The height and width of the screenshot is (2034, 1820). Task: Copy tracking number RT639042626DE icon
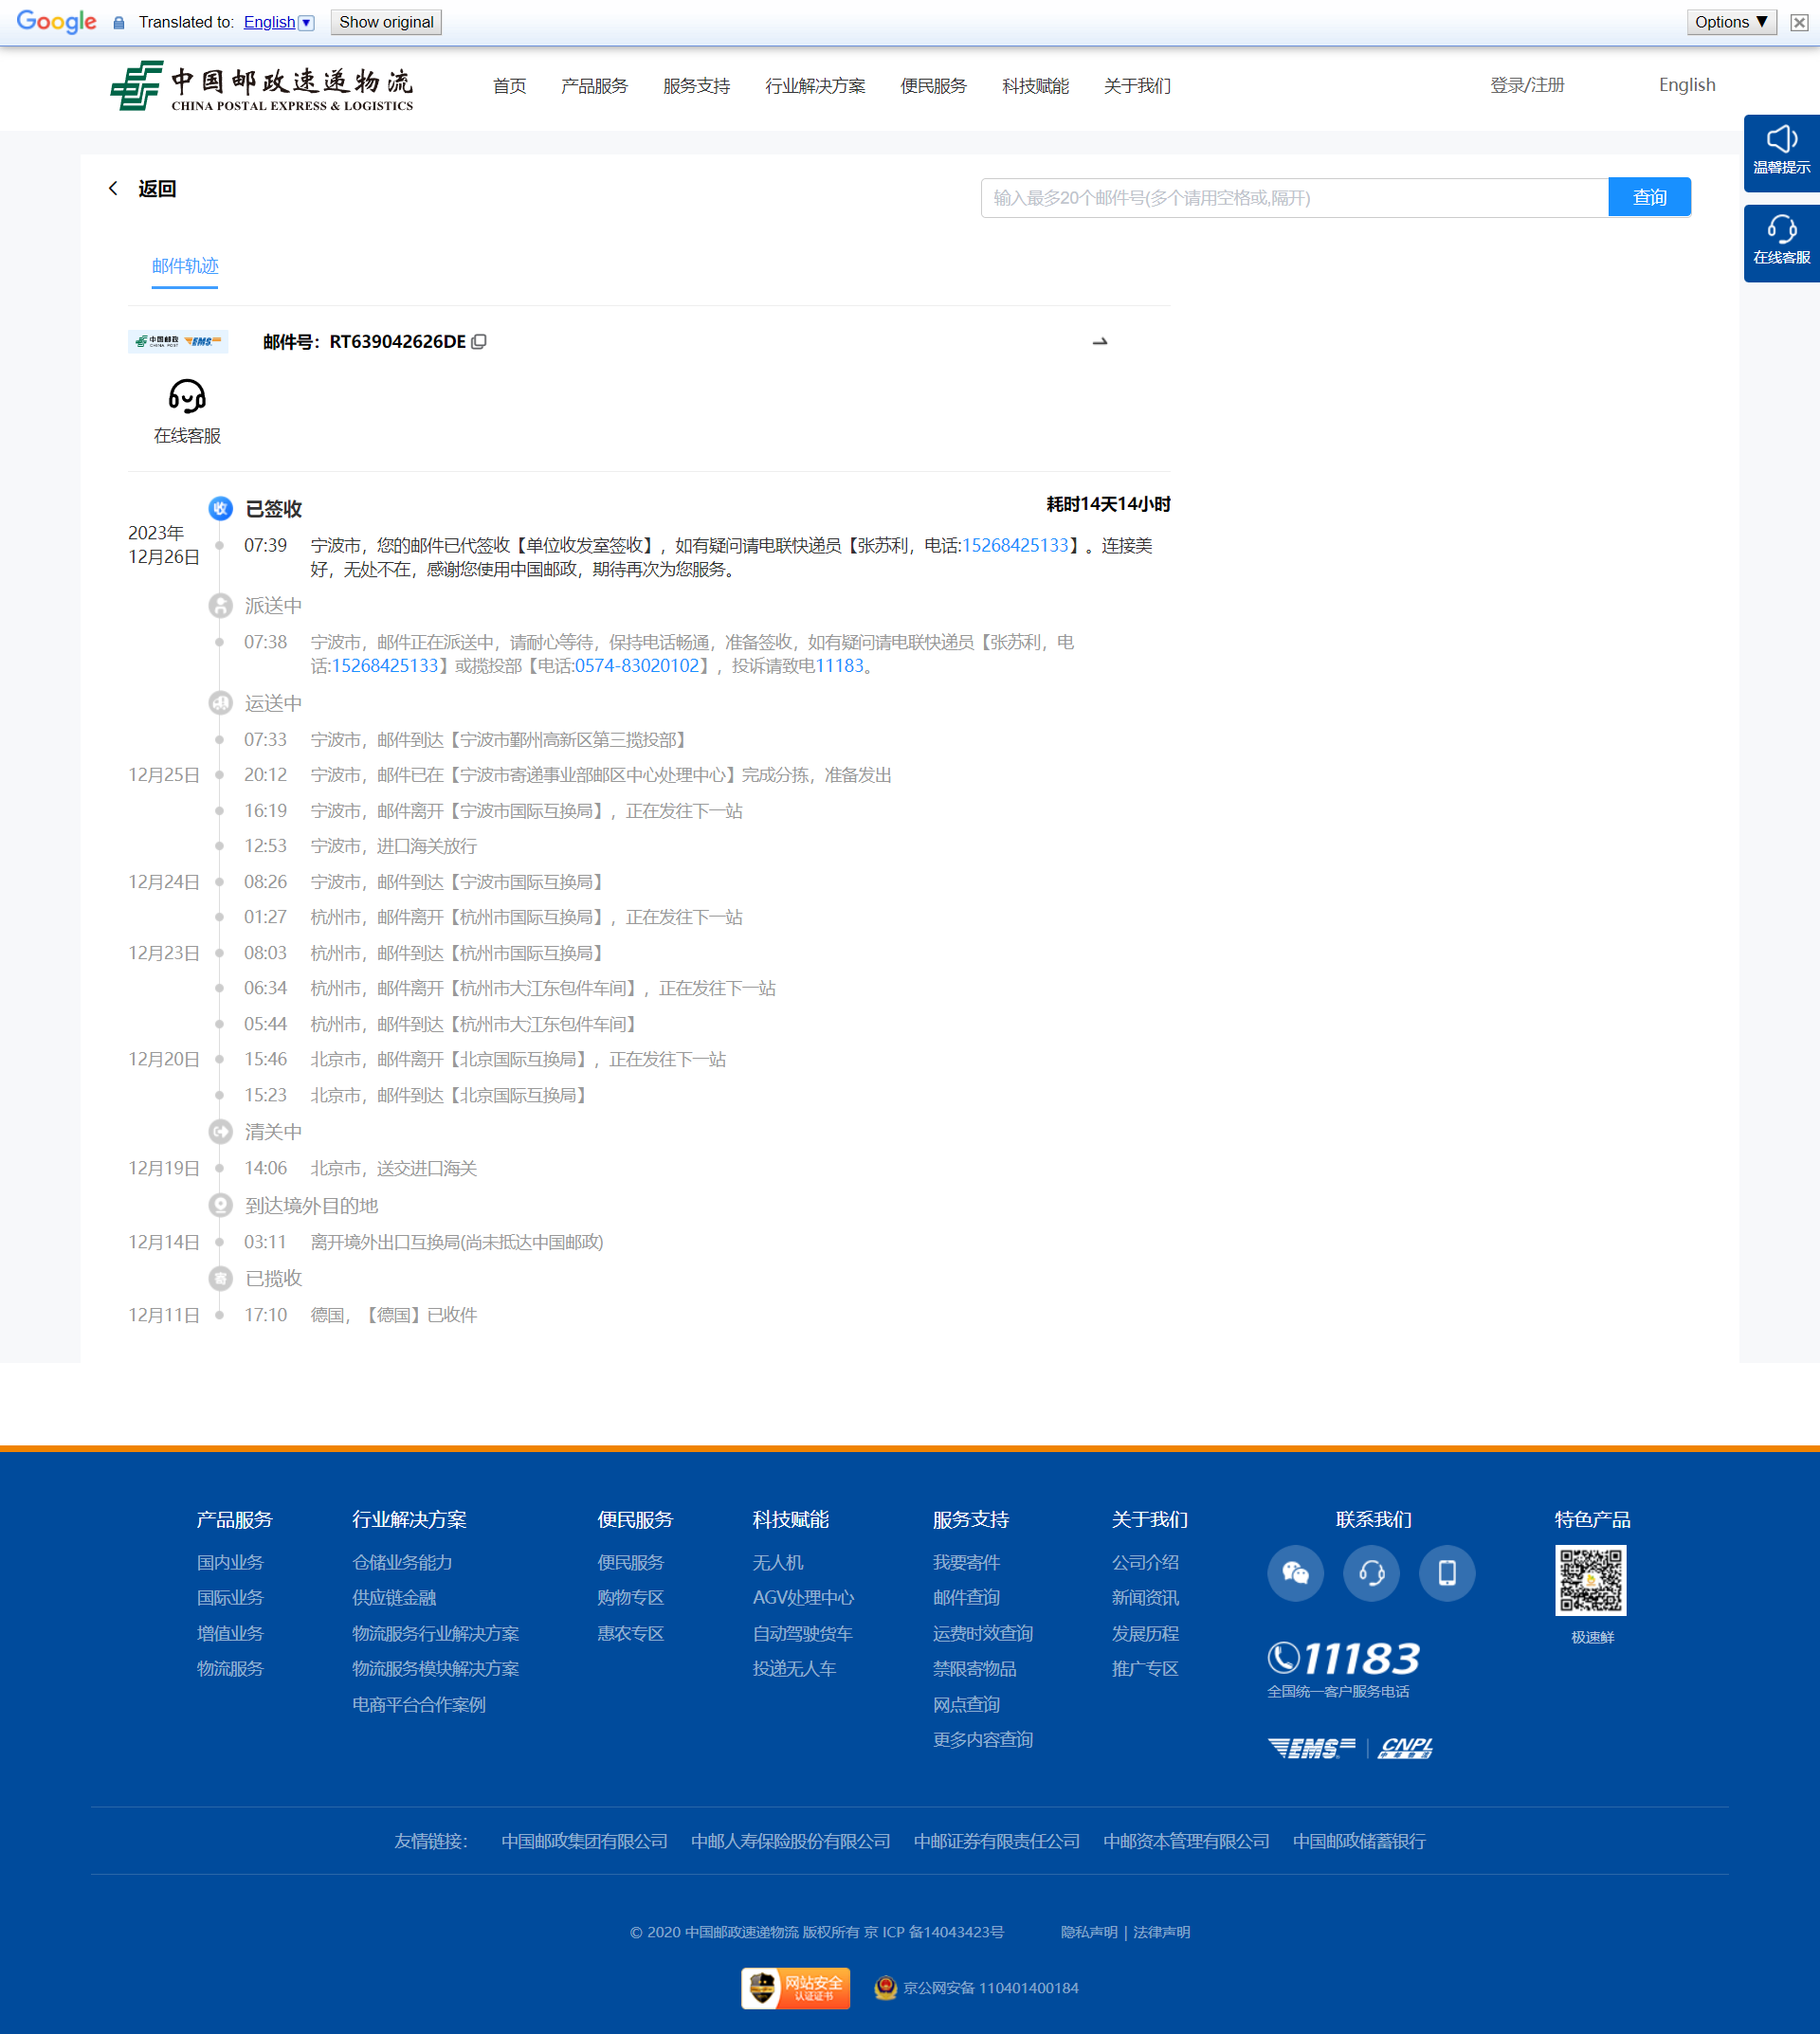coord(479,342)
